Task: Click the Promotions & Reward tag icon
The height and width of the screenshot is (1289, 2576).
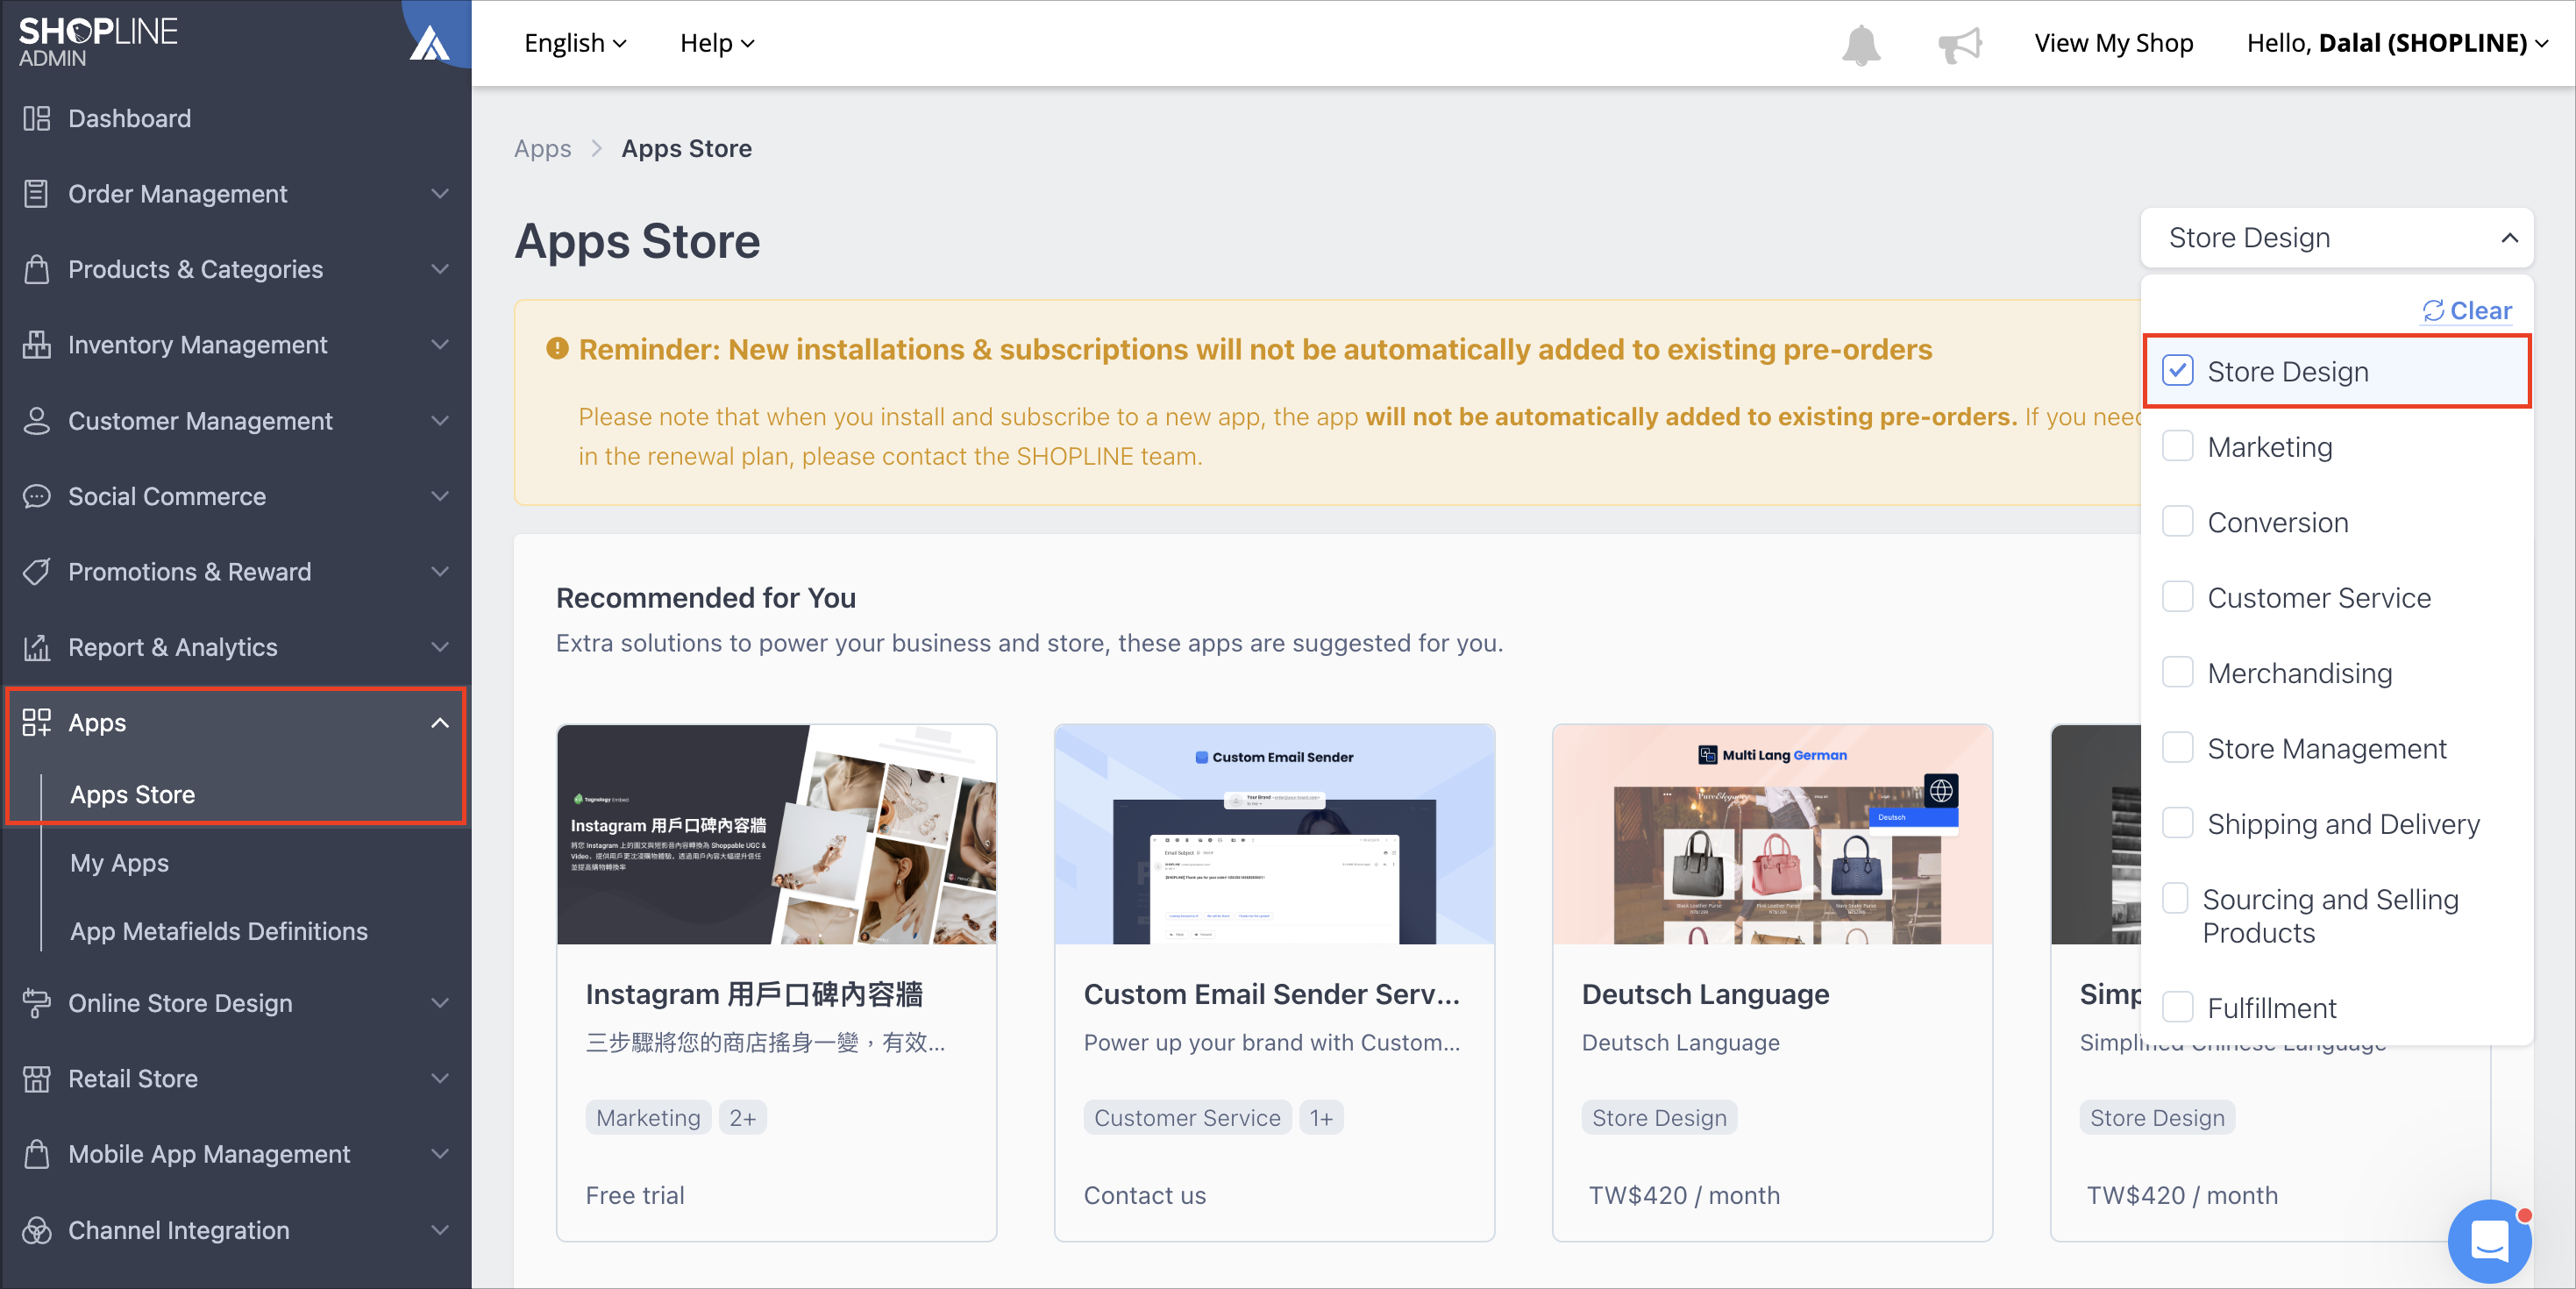Action: pyautogui.click(x=37, y=572)
